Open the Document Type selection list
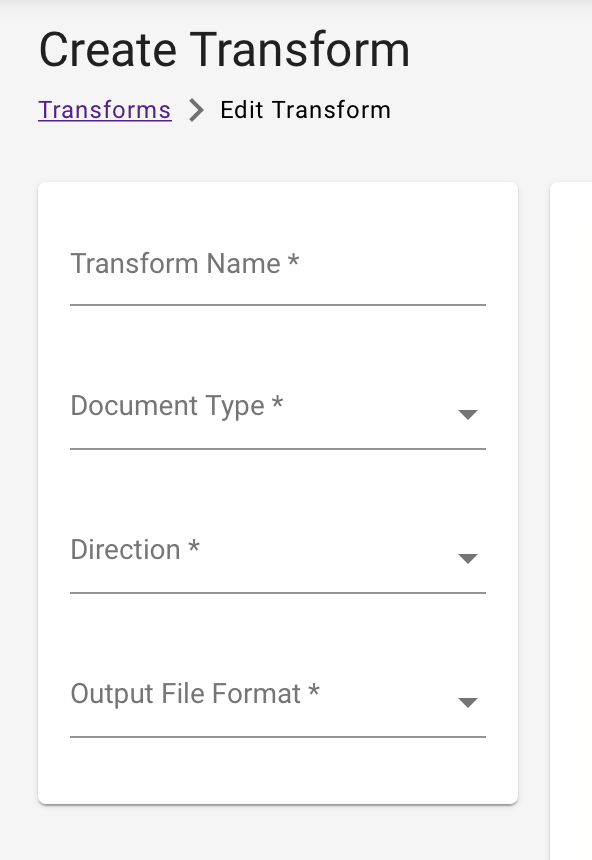The image size is (592, 860). [278, 414]
